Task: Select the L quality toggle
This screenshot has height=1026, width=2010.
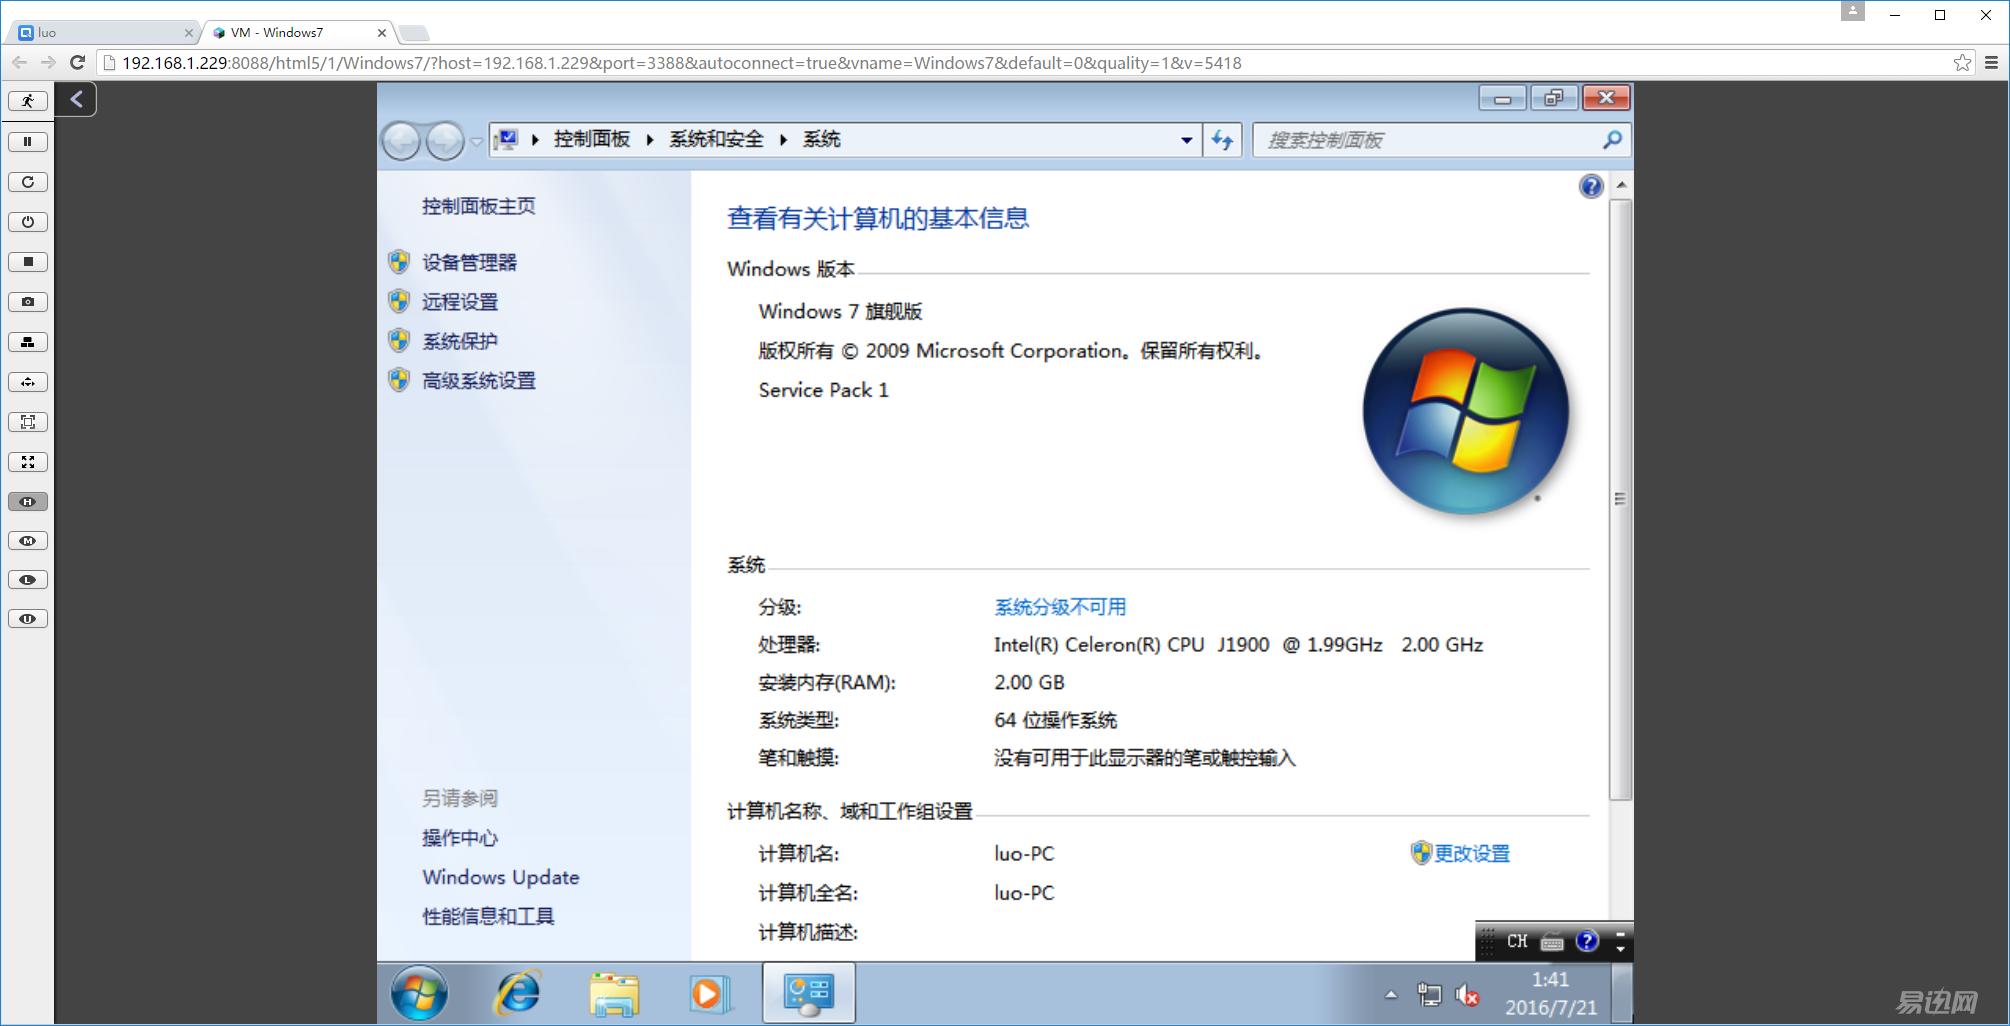Action: pyautogui.click(x=28, y=580)
